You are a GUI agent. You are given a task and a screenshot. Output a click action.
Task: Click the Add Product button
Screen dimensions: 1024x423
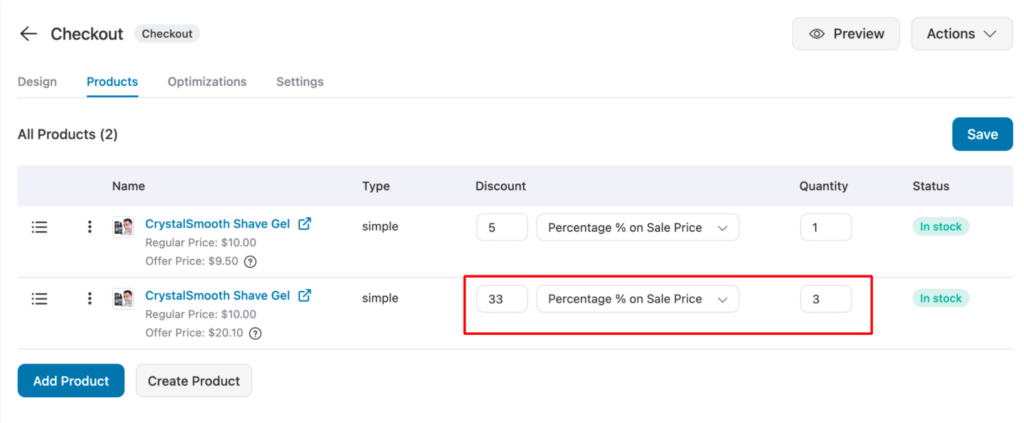[x=70, y=381]
